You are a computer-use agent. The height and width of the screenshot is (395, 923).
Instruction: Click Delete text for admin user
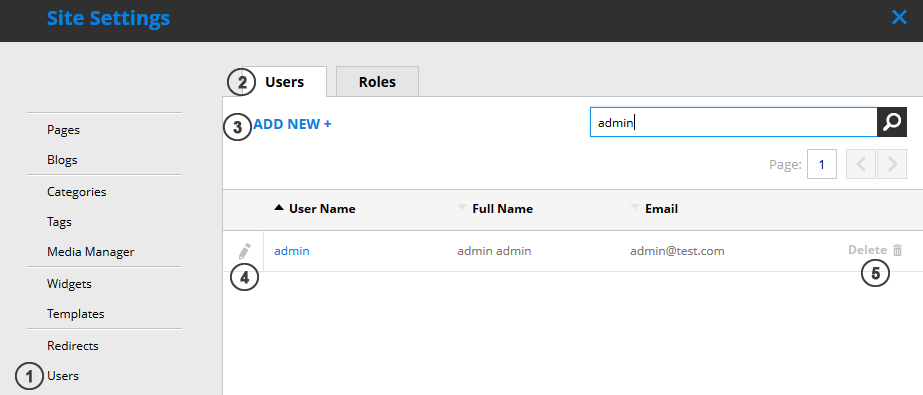coord(867,250)
